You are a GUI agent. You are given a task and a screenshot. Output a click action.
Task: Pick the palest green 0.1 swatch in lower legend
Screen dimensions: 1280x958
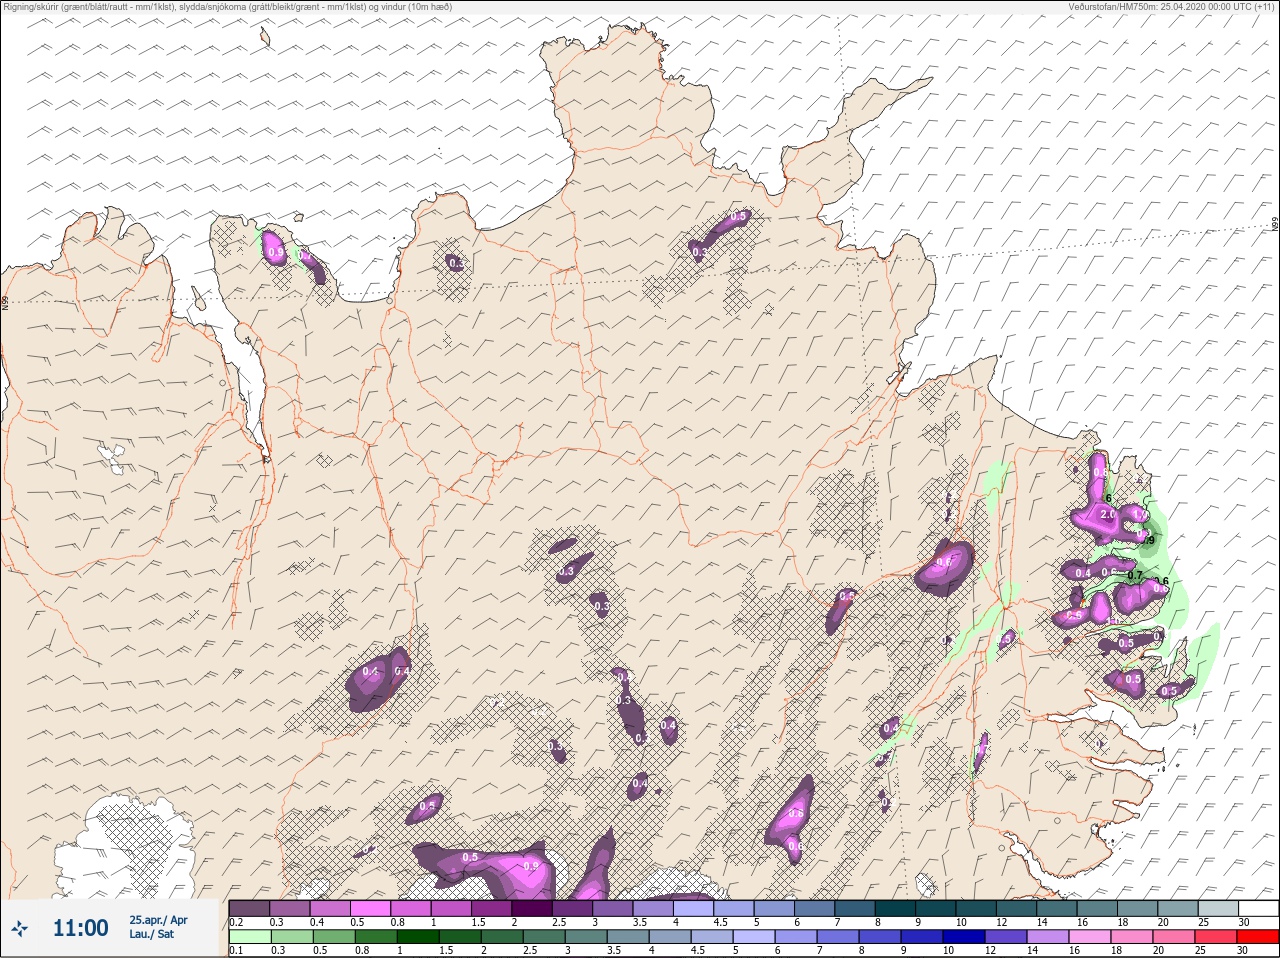coord(249,937)
